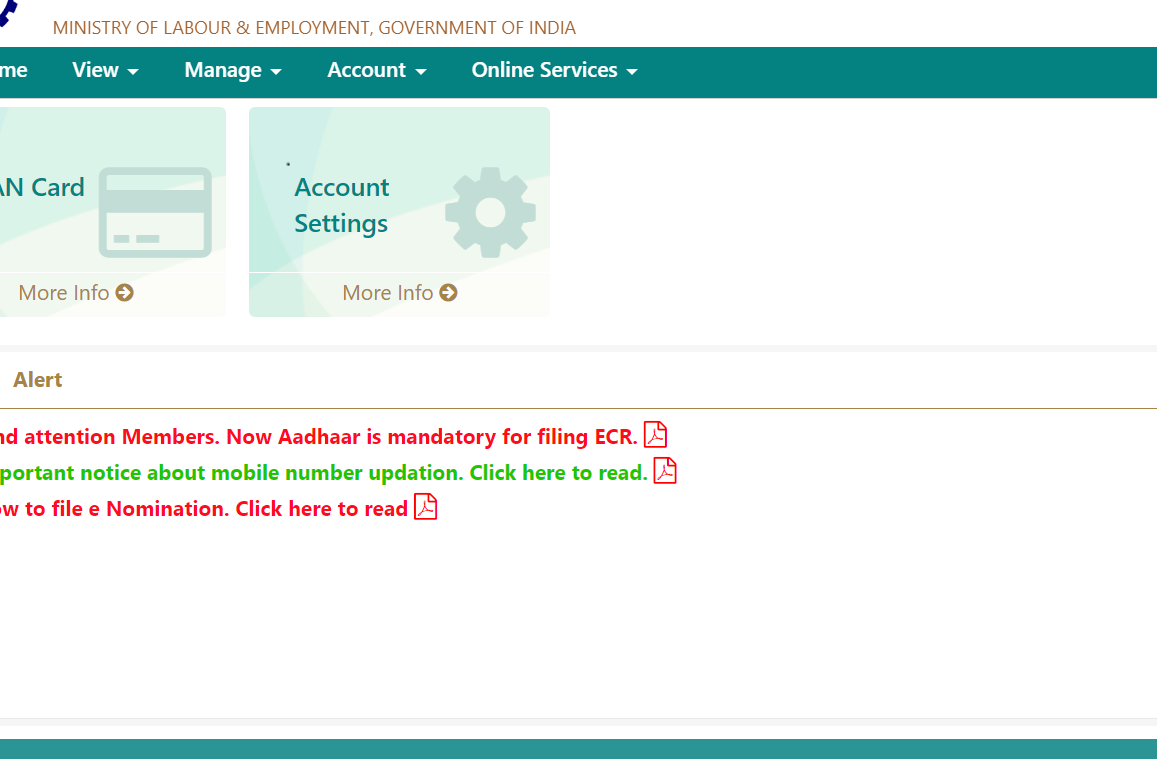Click the card icon on the Card tile
The height and width of the screenshot is (759, 1157).
coord(155,212)
